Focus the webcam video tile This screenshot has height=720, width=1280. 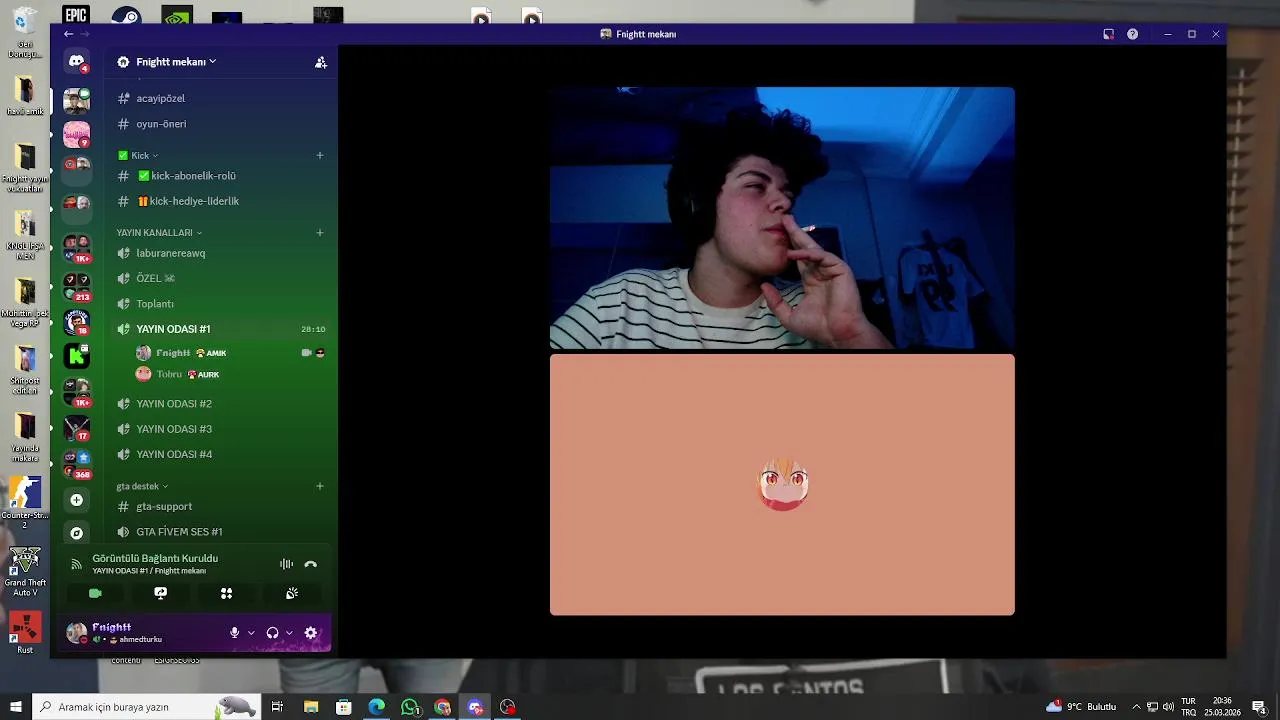click(x=782, y=218)
